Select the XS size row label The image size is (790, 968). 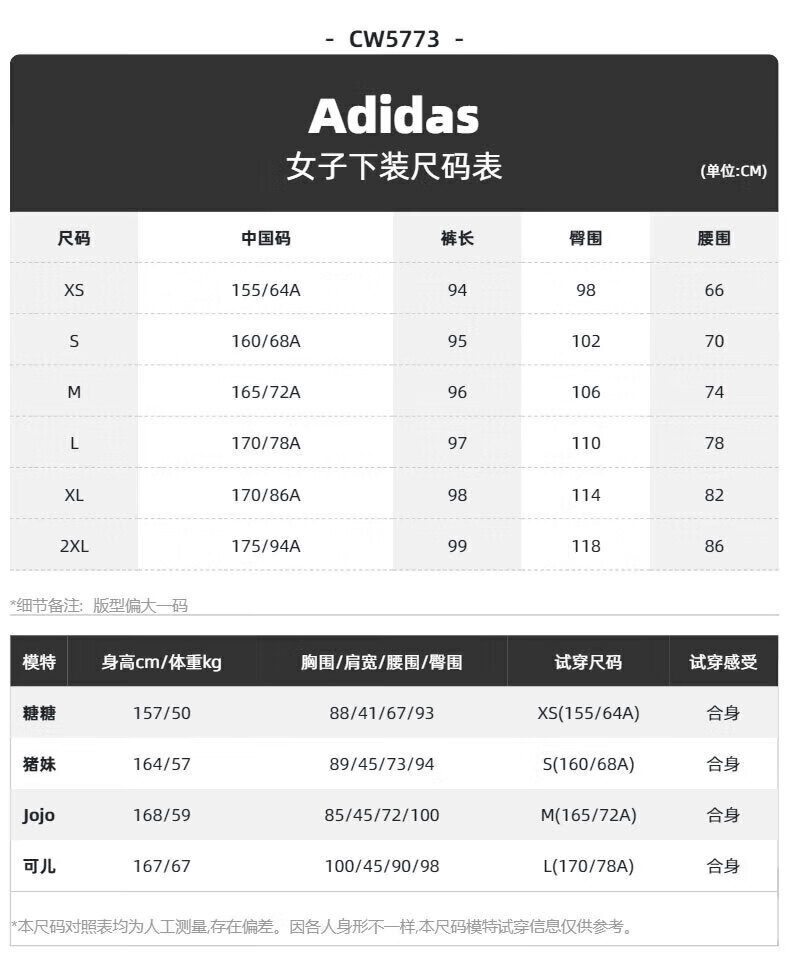tap(74, 290)
